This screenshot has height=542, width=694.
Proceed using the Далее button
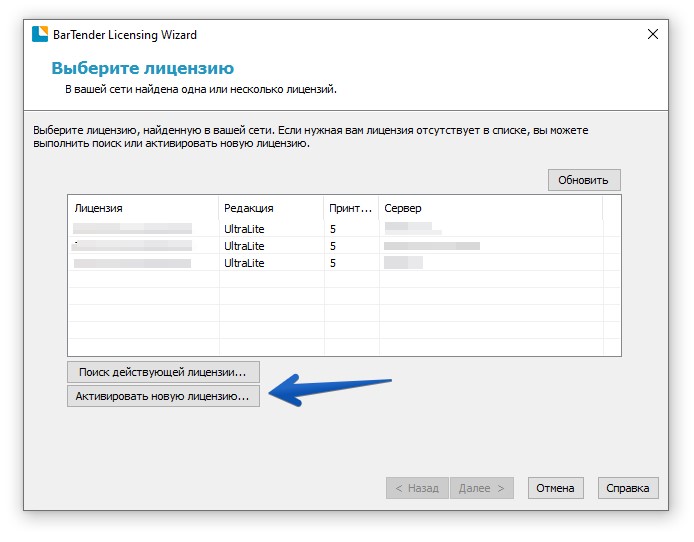482,488
